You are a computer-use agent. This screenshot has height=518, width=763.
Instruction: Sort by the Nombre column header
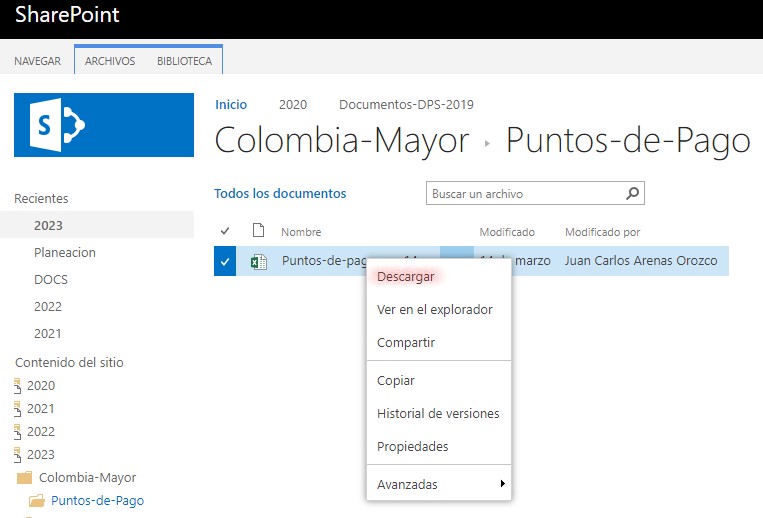(x=301, y=232)
